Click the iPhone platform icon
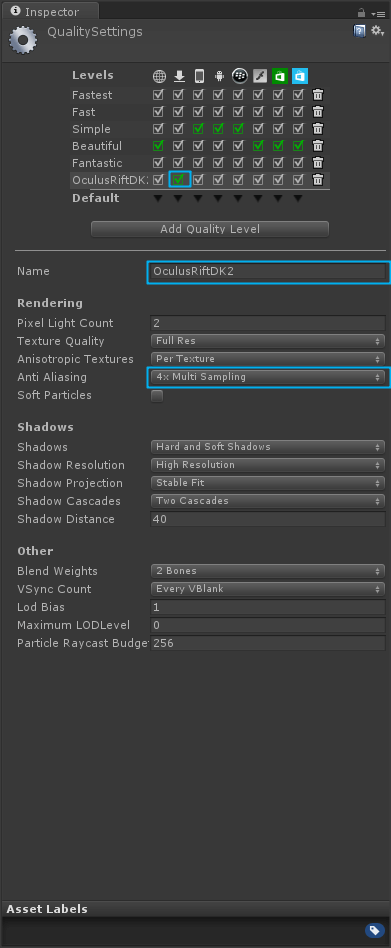 click(199, 76)
